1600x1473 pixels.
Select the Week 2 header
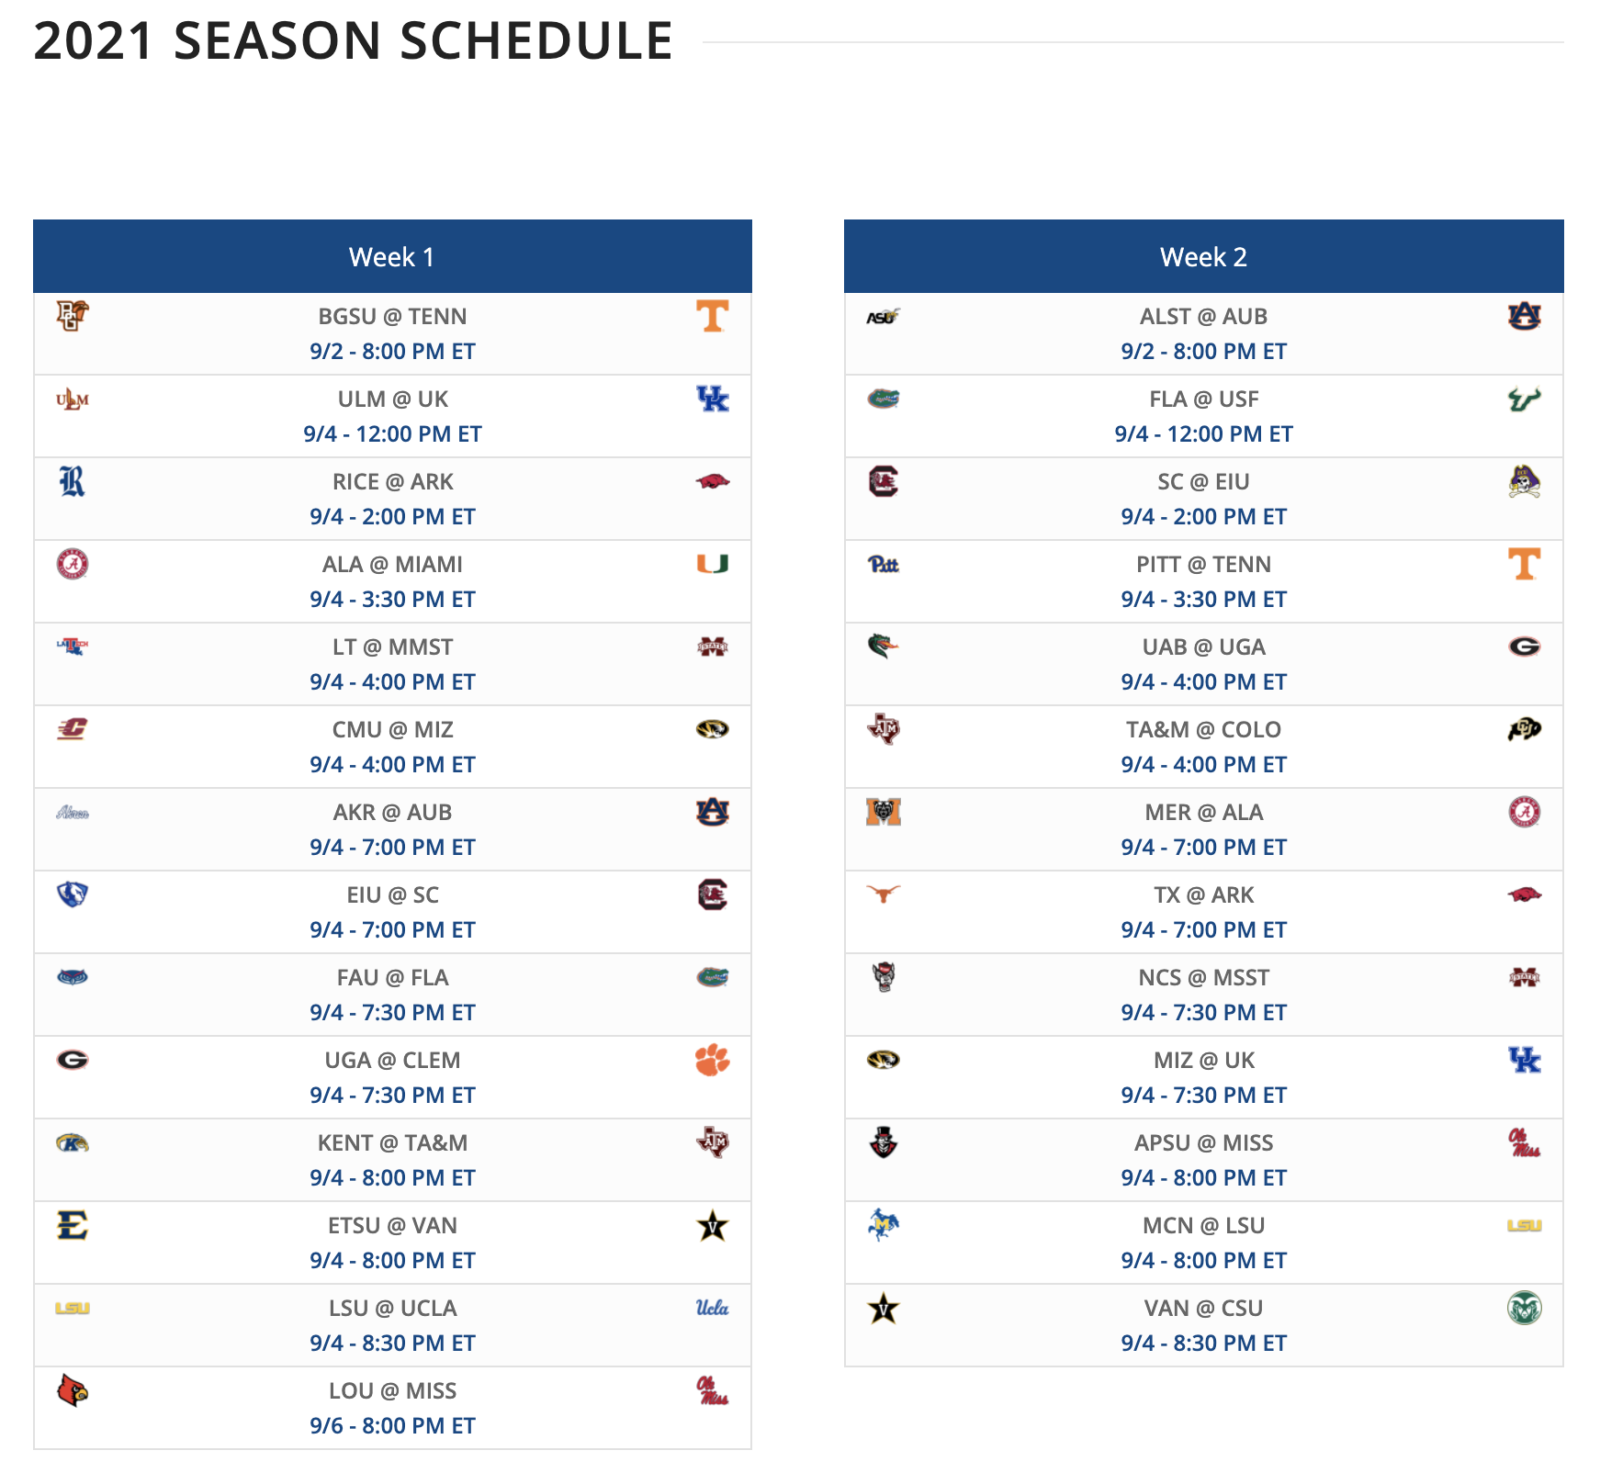coord(1203,257)
